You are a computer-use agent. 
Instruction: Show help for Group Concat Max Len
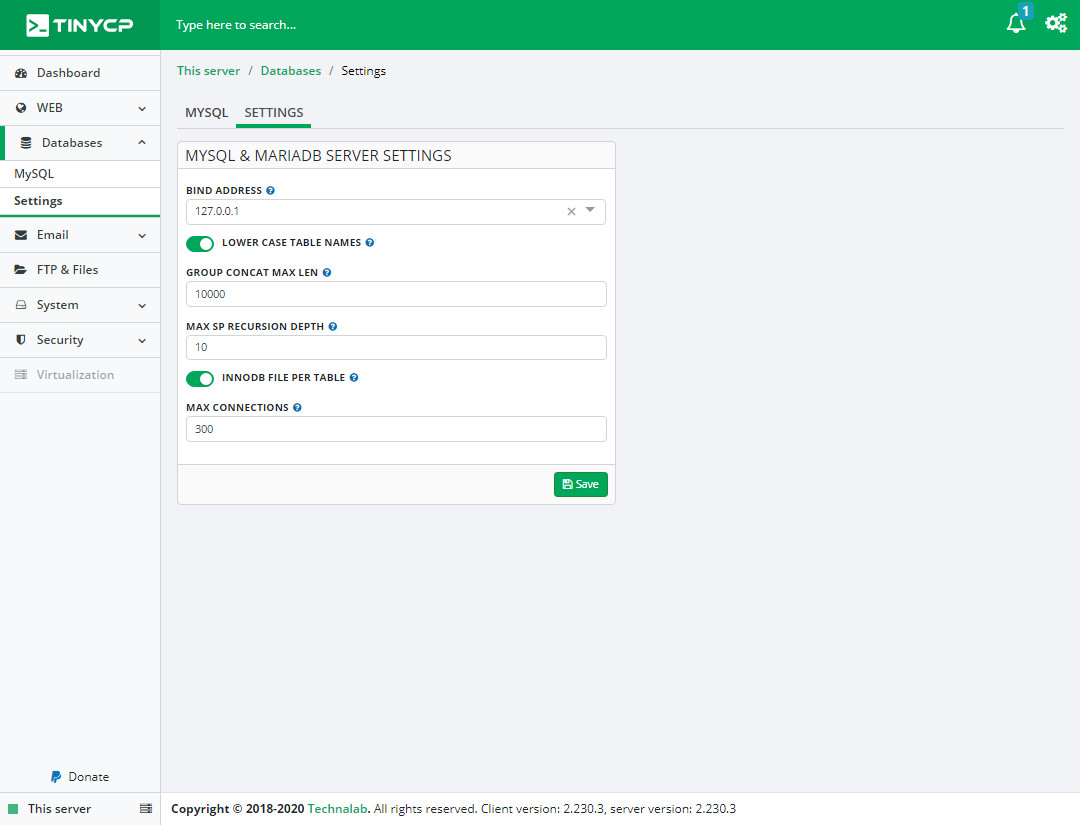(327, 273)
